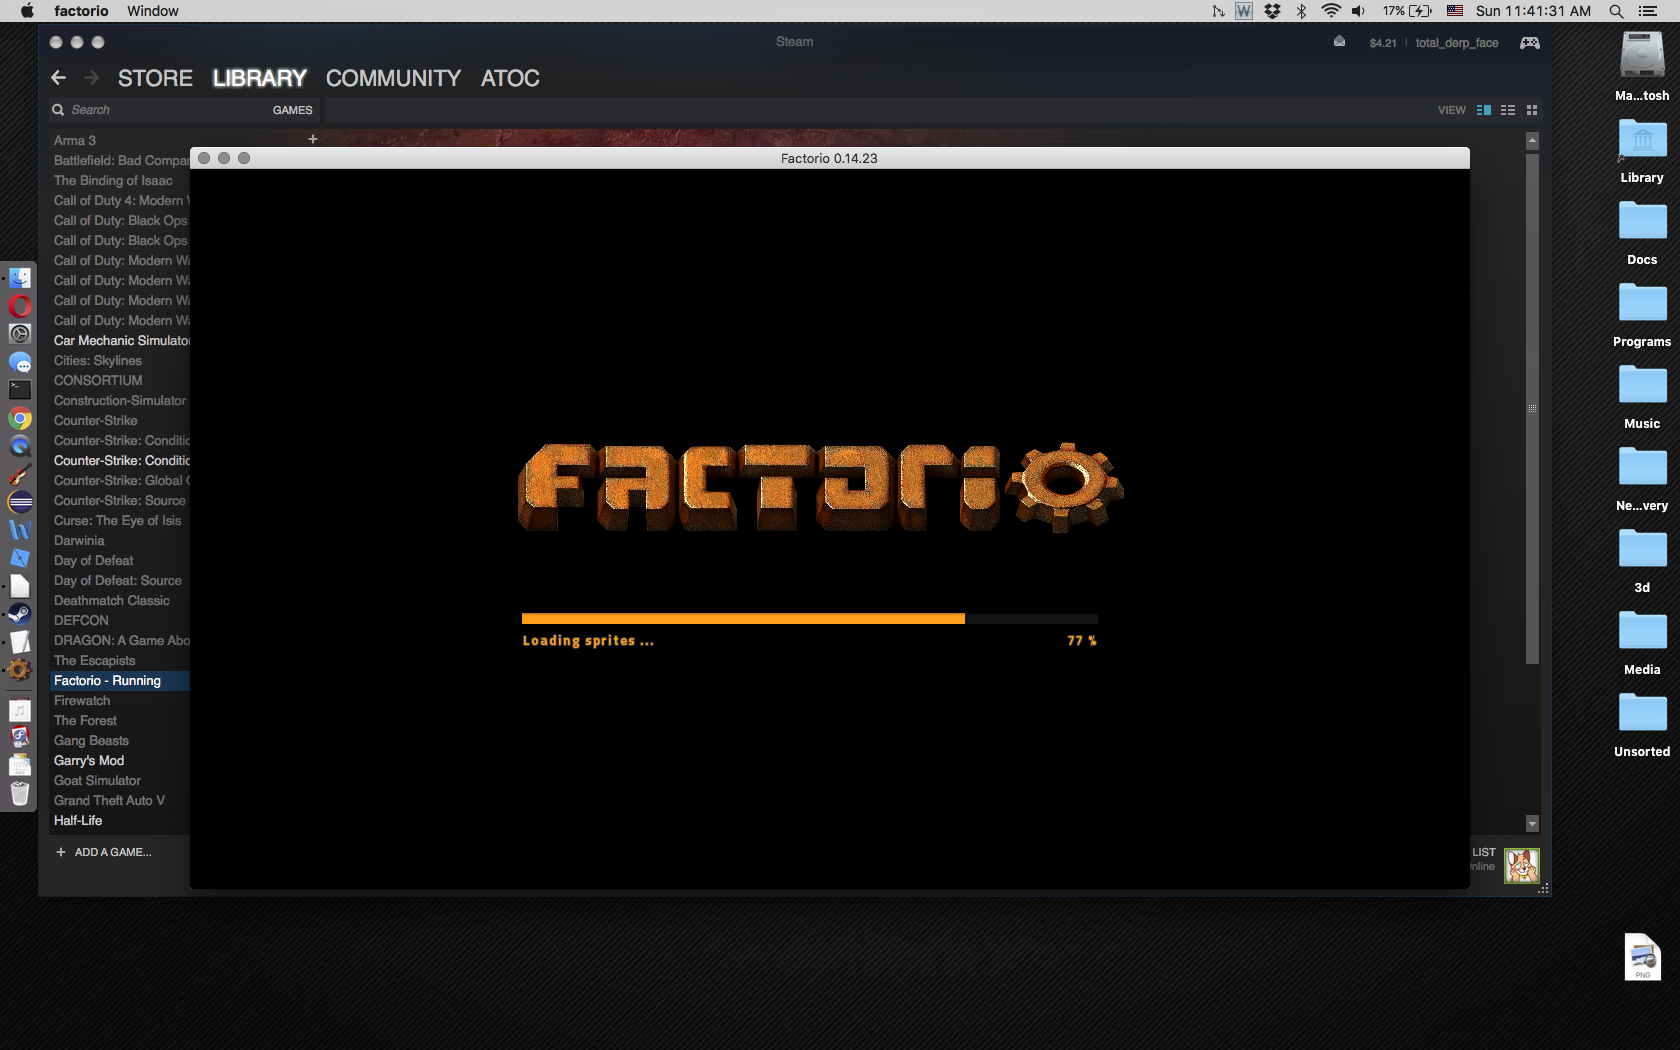Select the Library folder on desktop
Image resolution: width=1680 pixels, height=1050 pixels.
(x=1642, y=140)
